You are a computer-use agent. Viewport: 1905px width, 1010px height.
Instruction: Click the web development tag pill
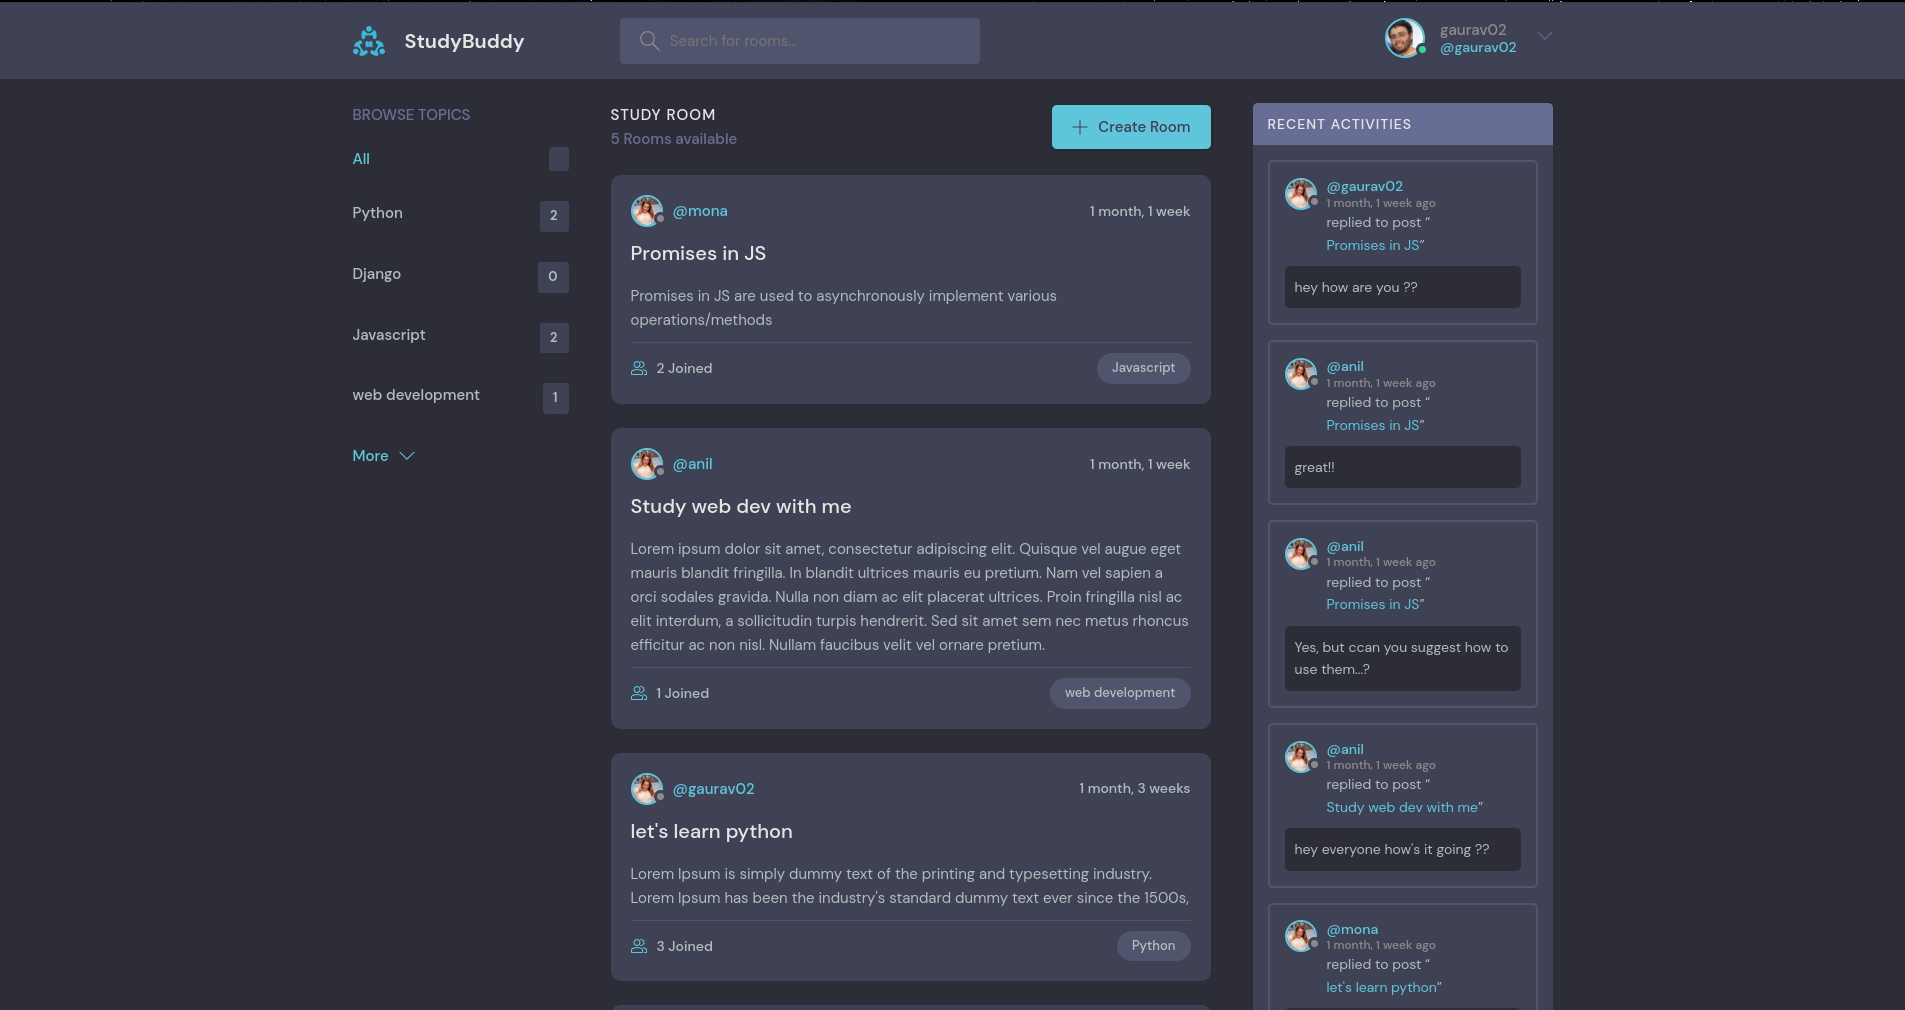pos(1120,693)
